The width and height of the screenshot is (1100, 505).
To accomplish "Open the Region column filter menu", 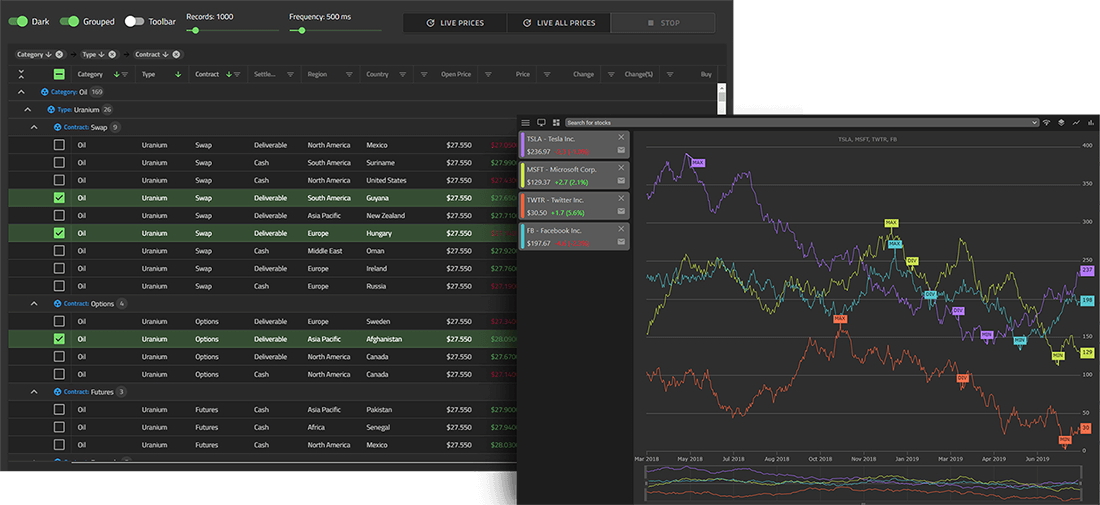I will (x=346, y=74).
